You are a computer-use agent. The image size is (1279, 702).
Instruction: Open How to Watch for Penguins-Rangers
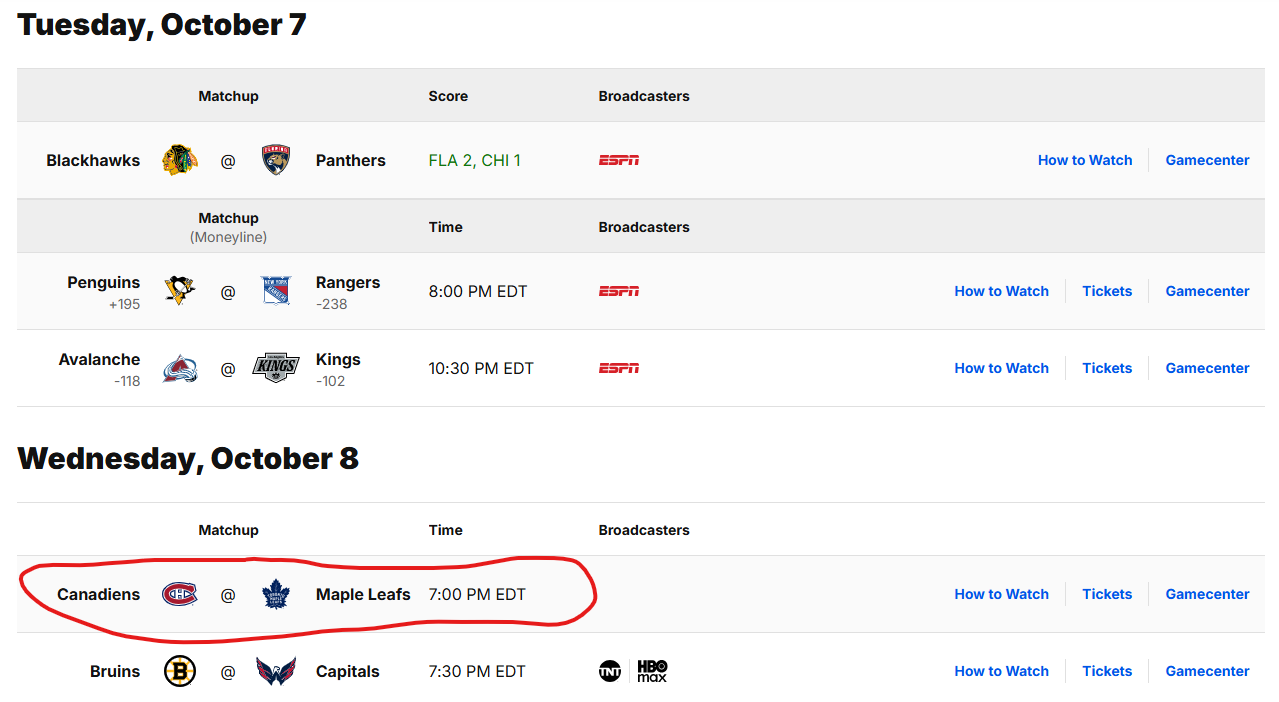1001,291
